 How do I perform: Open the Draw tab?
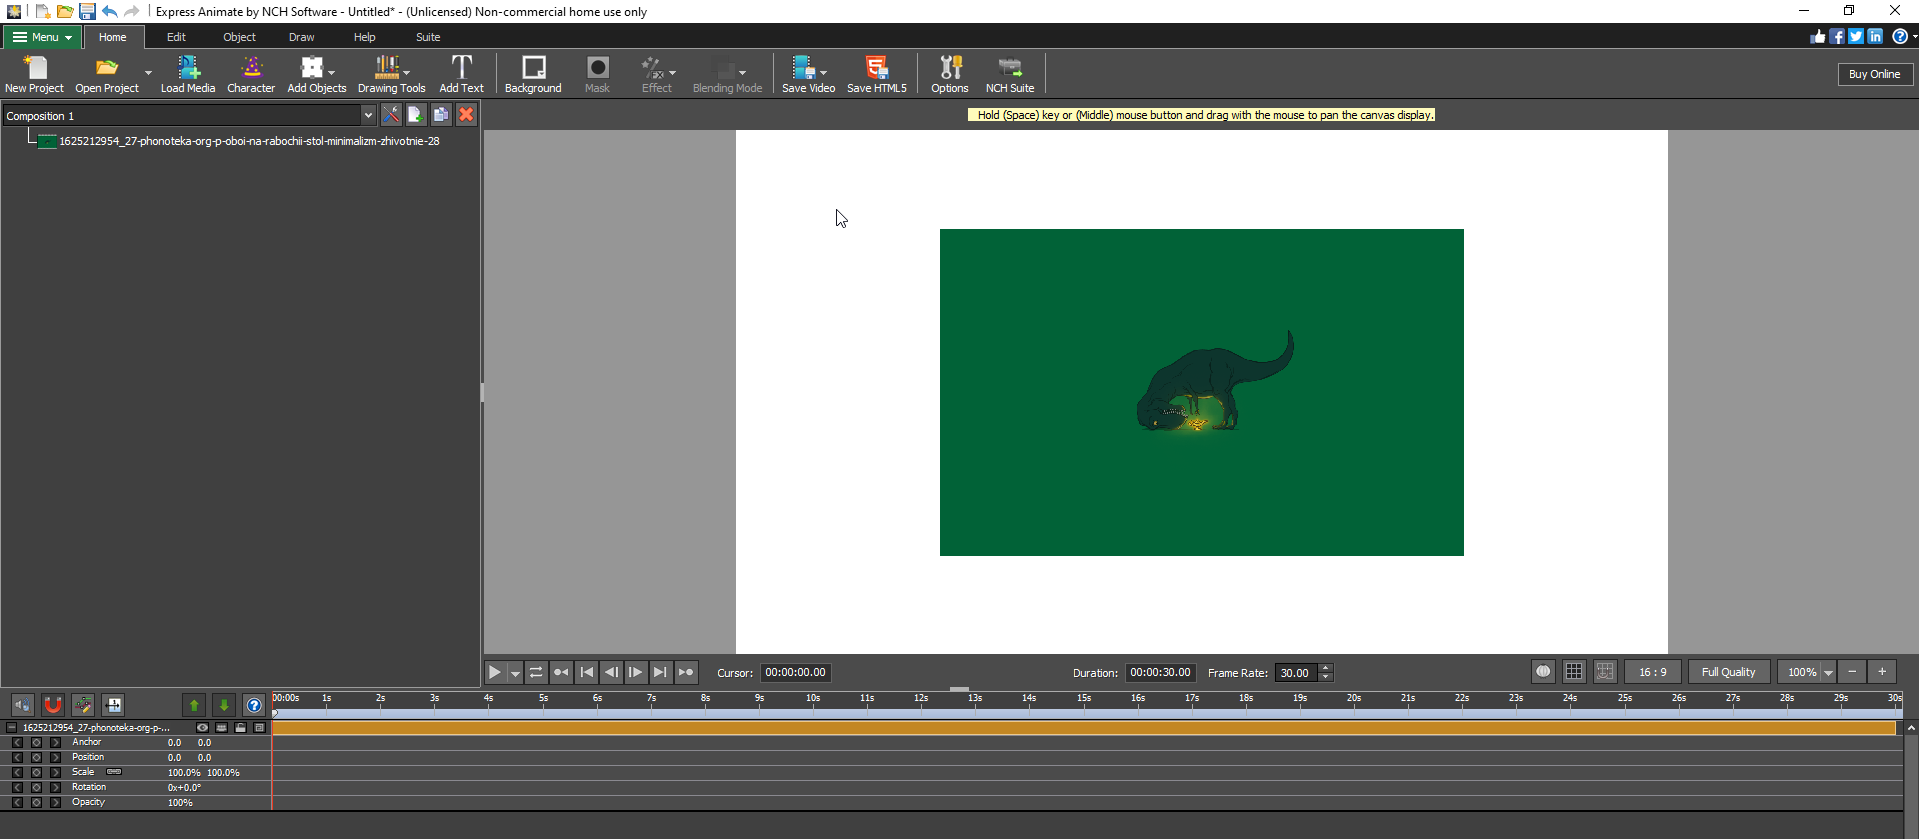[301, 37]
